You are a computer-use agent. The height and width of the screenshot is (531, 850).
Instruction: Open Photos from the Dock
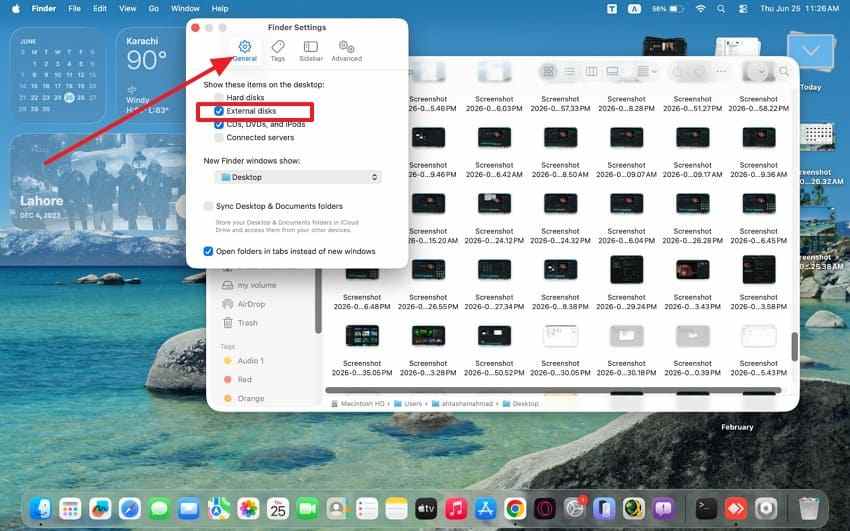point(248,509)
